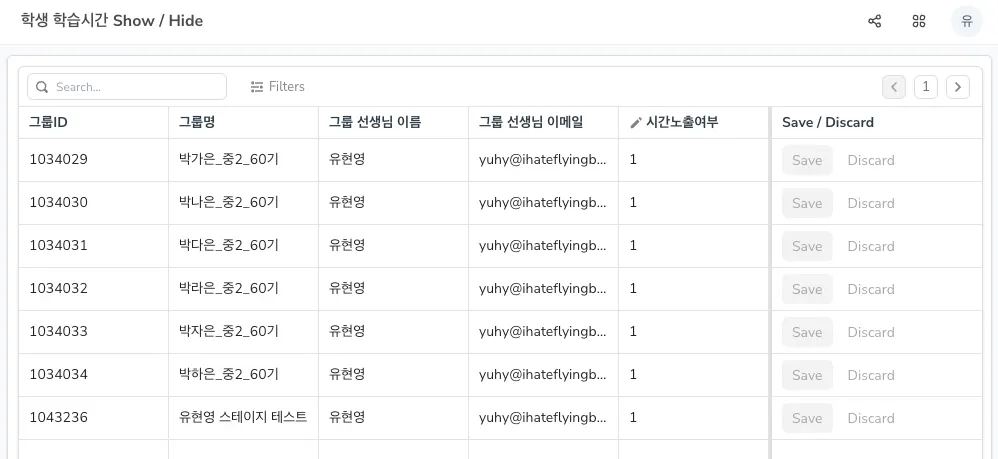Click Save for row 1034029
This screenshot has height=459, width=998.
[x=807, y=160]
